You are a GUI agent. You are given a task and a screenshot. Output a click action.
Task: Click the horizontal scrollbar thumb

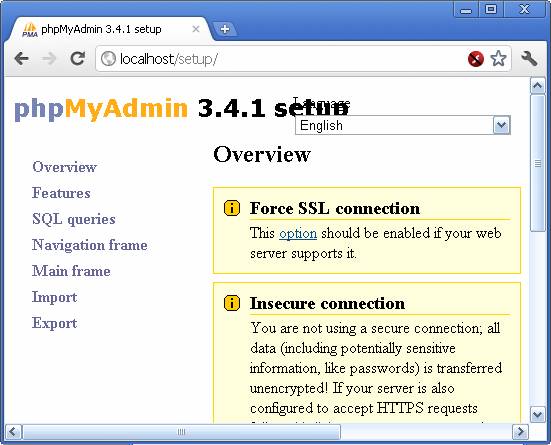181,432
